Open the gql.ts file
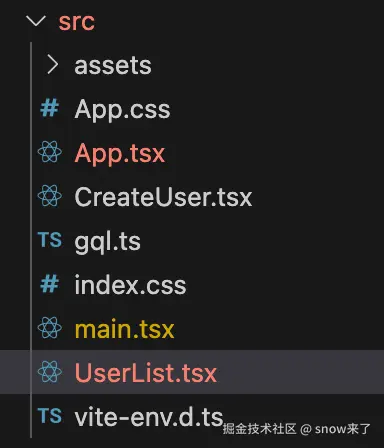This screenshot has height=448, width=384. point(108,242)
